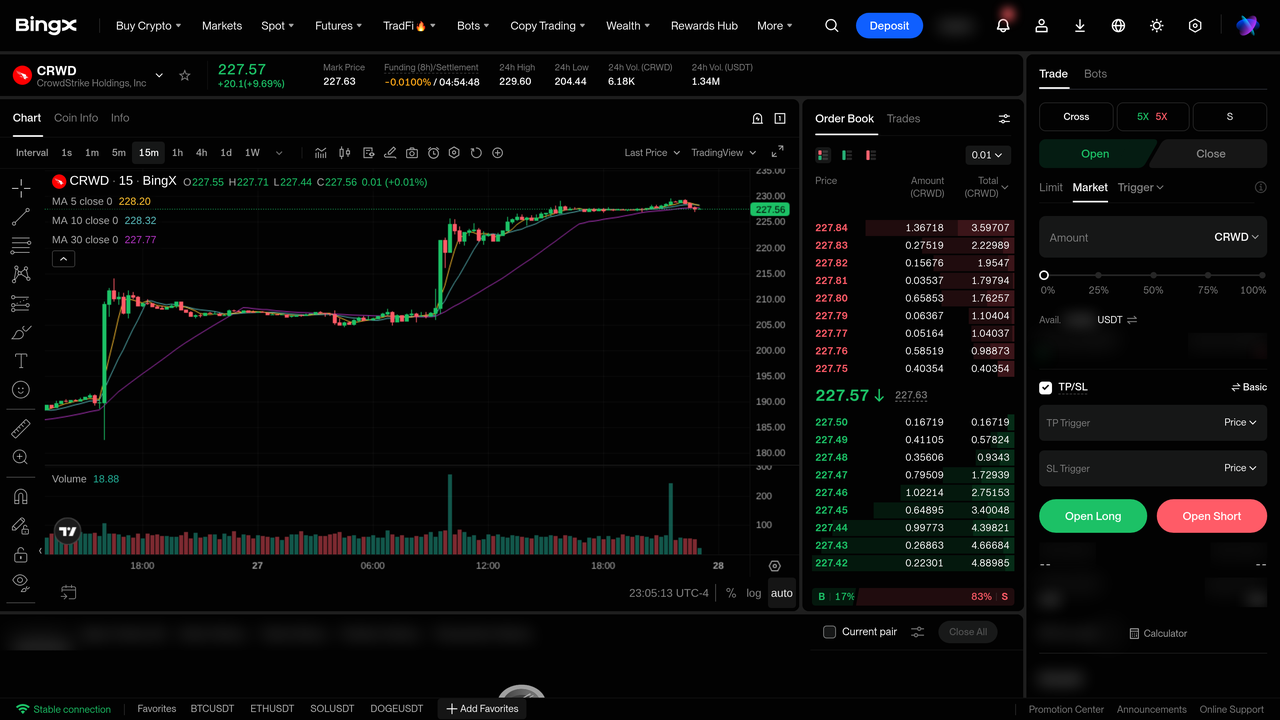Open the Copy Trading dropdown
The height and width of the screenshot is (720, 1280).
click(548, 26)
